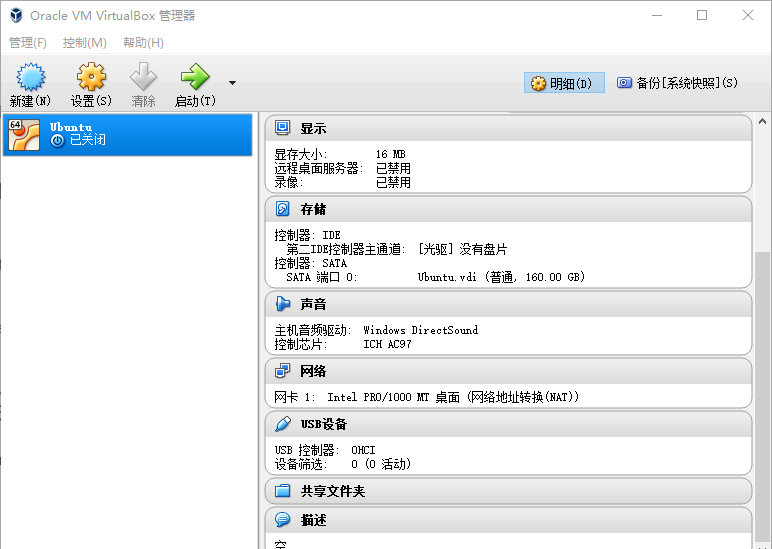Switch to 备份[系统快照] snapshots view

click(677, 83)
